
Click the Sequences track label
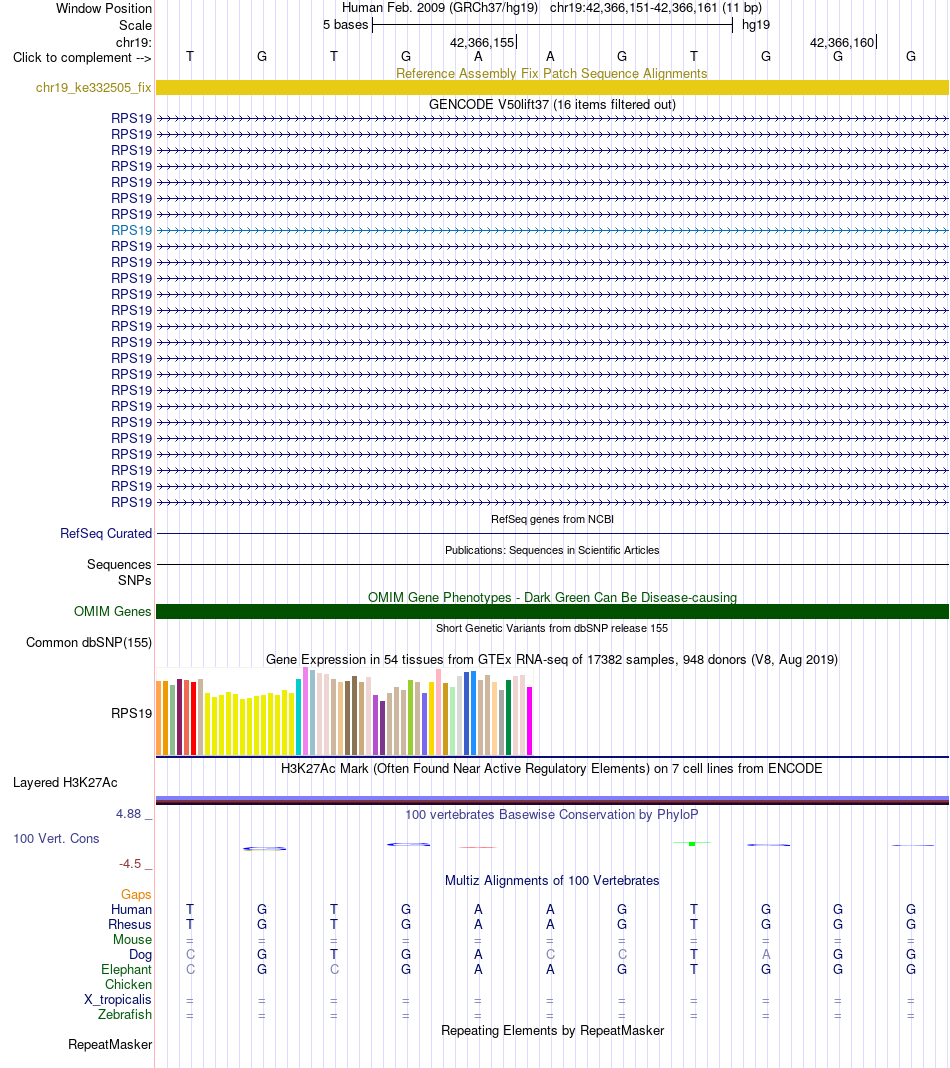(x=119, y=565)
